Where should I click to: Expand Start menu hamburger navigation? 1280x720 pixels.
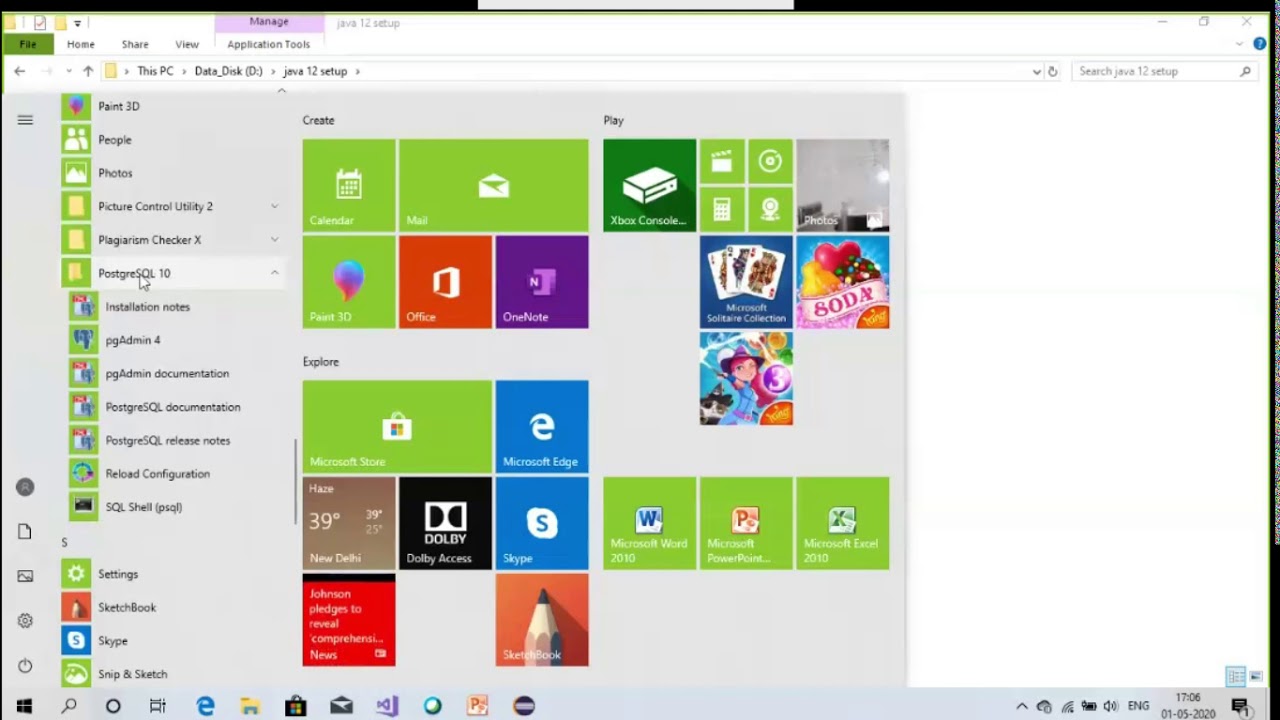click(x=25, y=120)
